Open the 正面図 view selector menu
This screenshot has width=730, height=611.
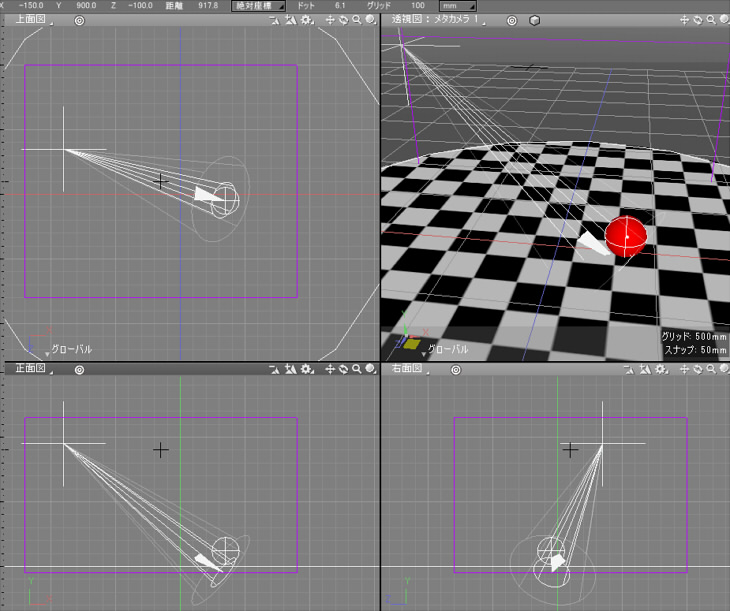32,369
